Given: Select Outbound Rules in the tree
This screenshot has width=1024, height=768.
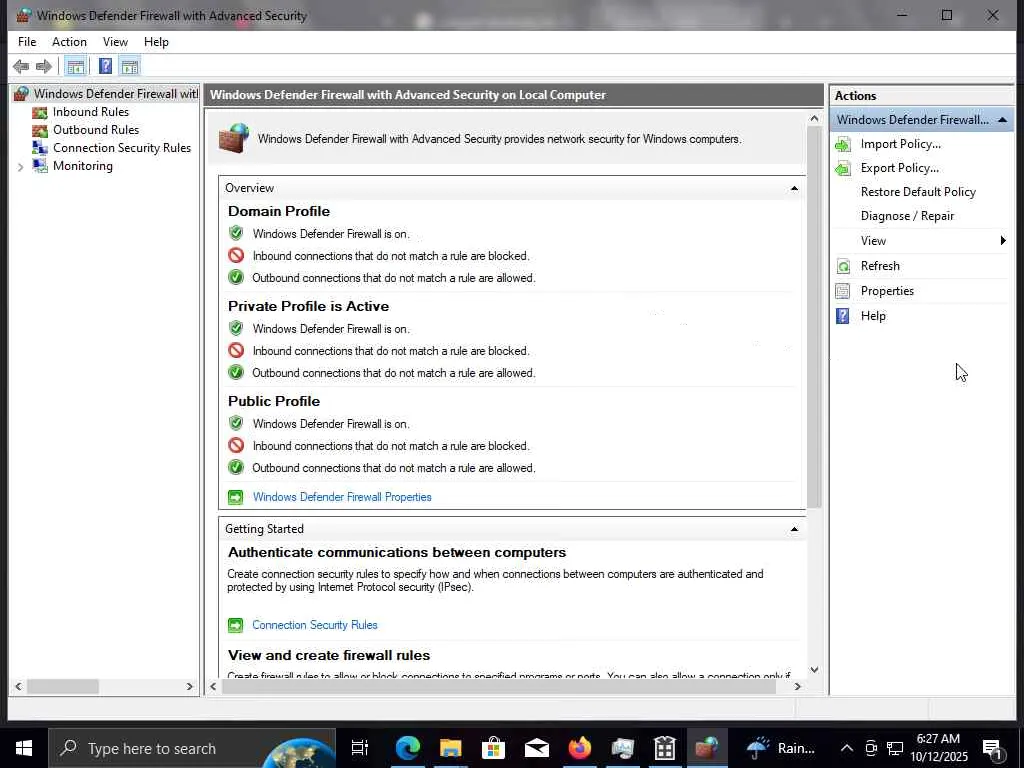Looking at the screenshot, I should pos(96,130).
